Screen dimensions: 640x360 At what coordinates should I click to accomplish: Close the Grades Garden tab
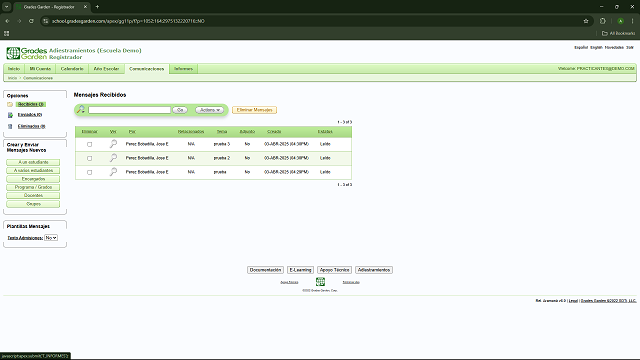point(85,7)
